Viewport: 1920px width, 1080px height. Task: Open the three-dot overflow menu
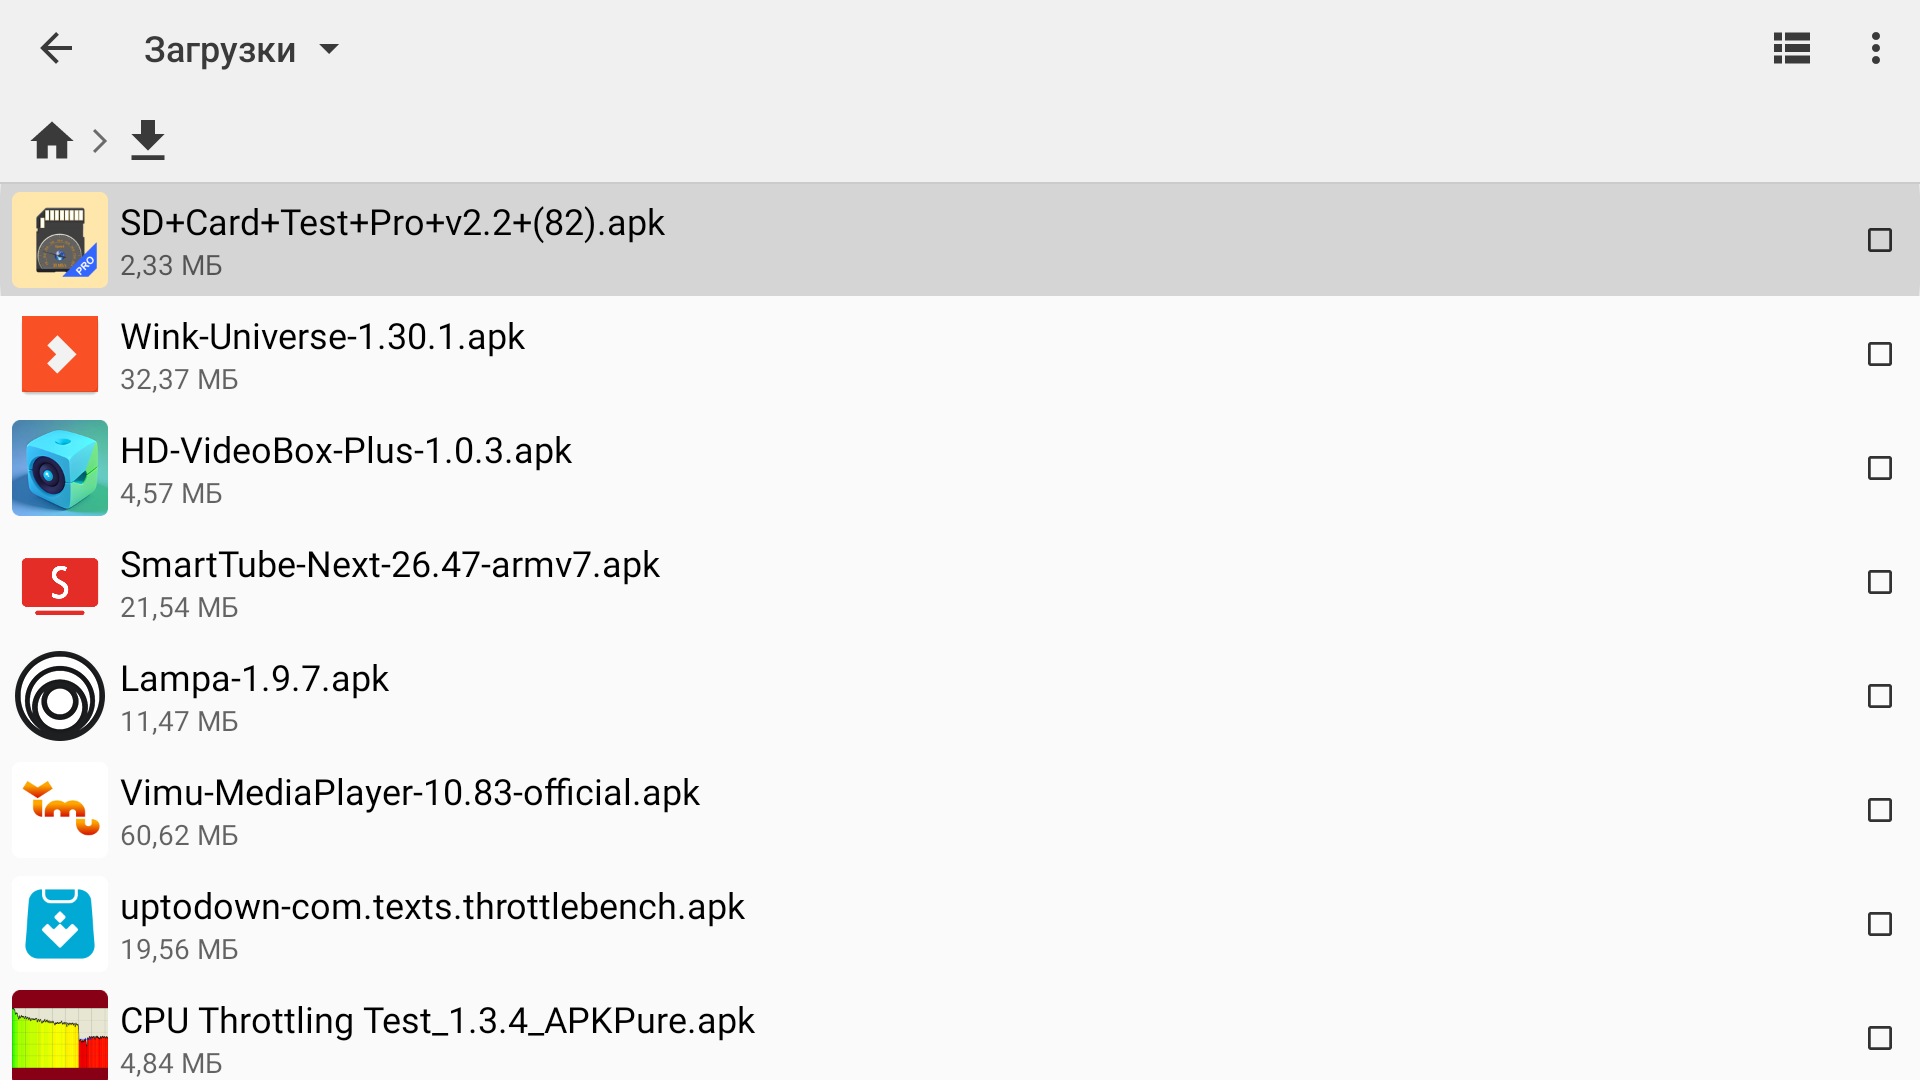point(1875,48)
